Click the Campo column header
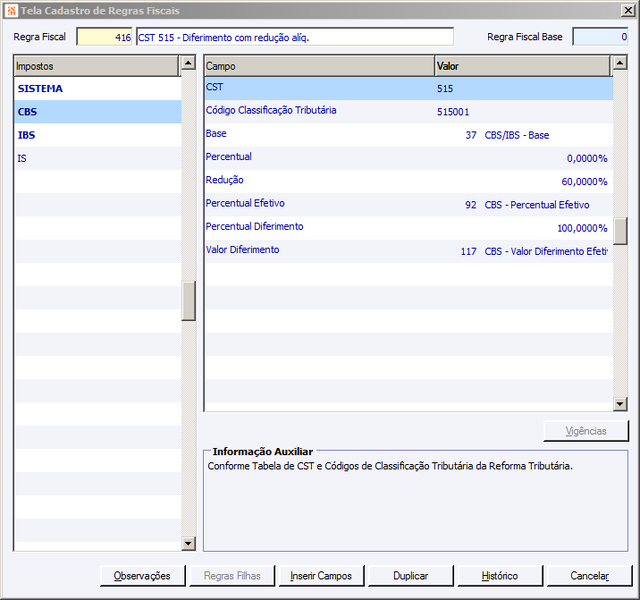Image resolution: width=640 pixels, height=600 pixels. (319, 66)
